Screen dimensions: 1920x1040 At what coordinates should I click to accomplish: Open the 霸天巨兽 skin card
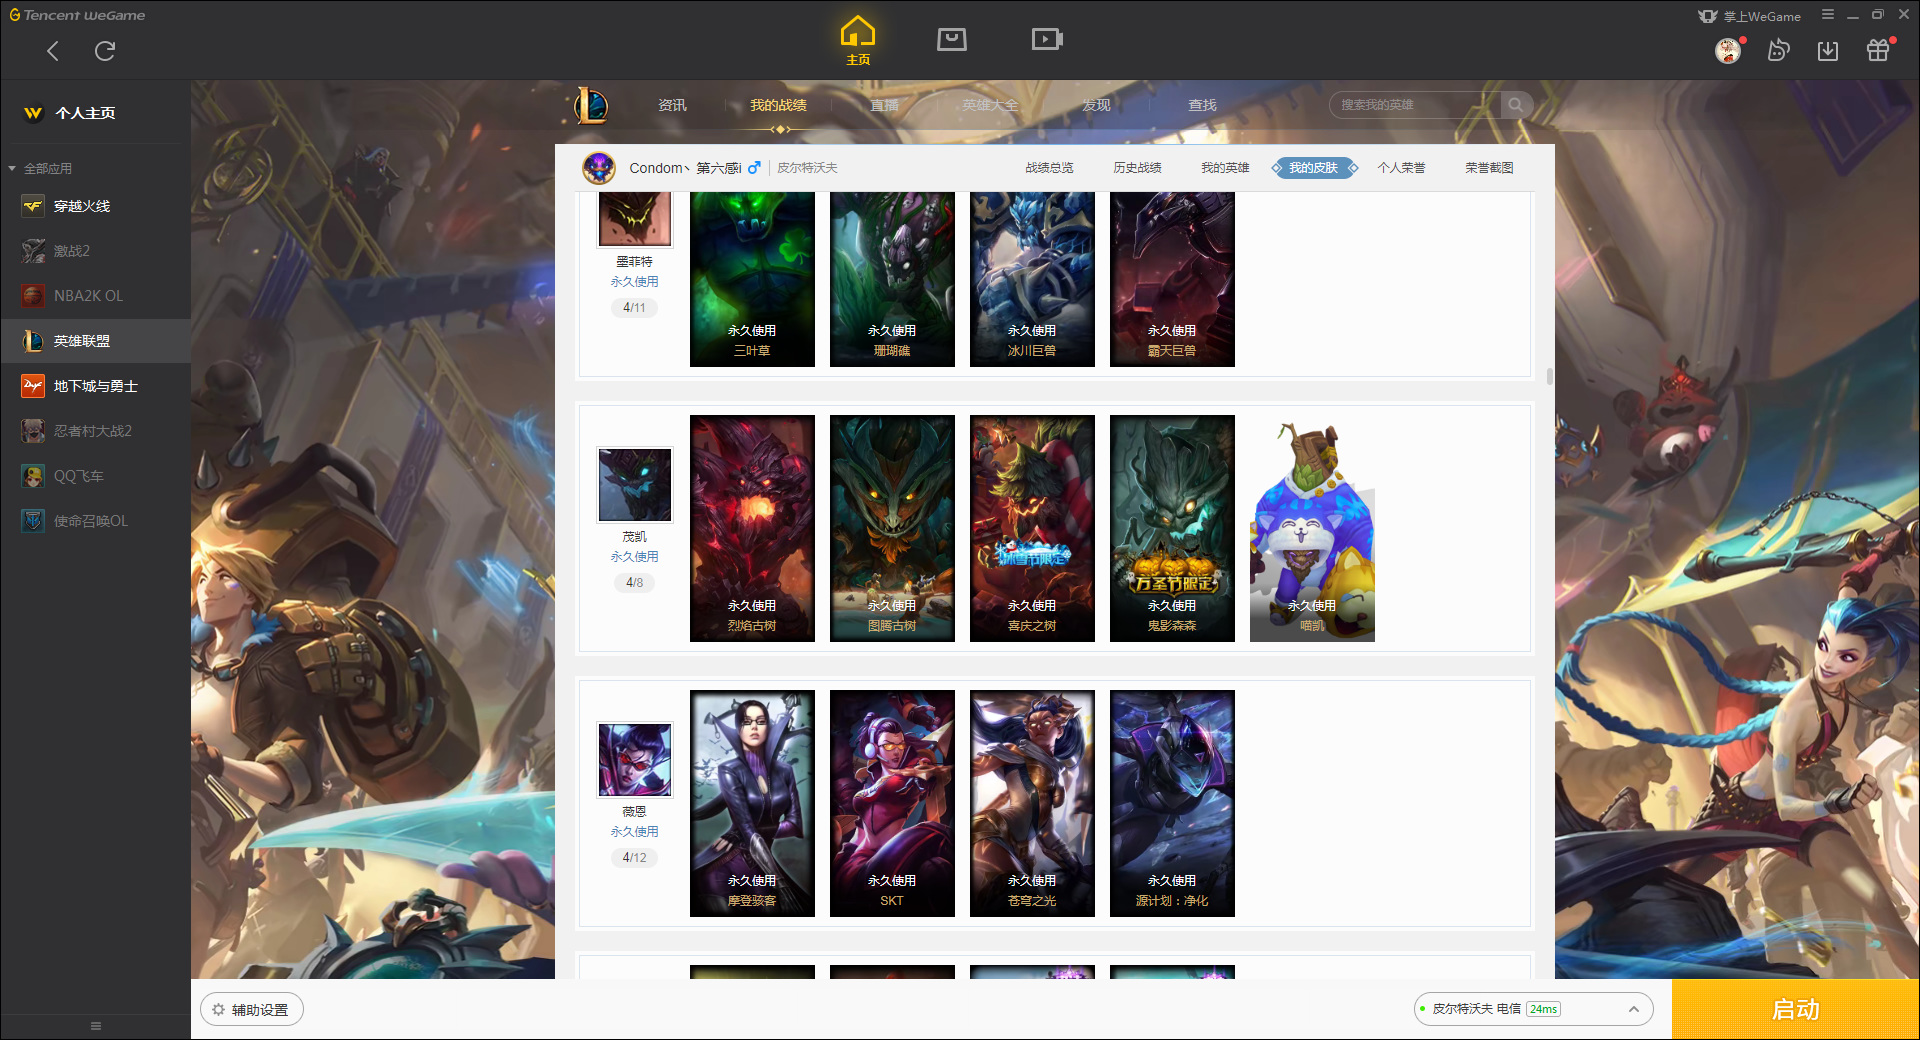click(1172, 279)
